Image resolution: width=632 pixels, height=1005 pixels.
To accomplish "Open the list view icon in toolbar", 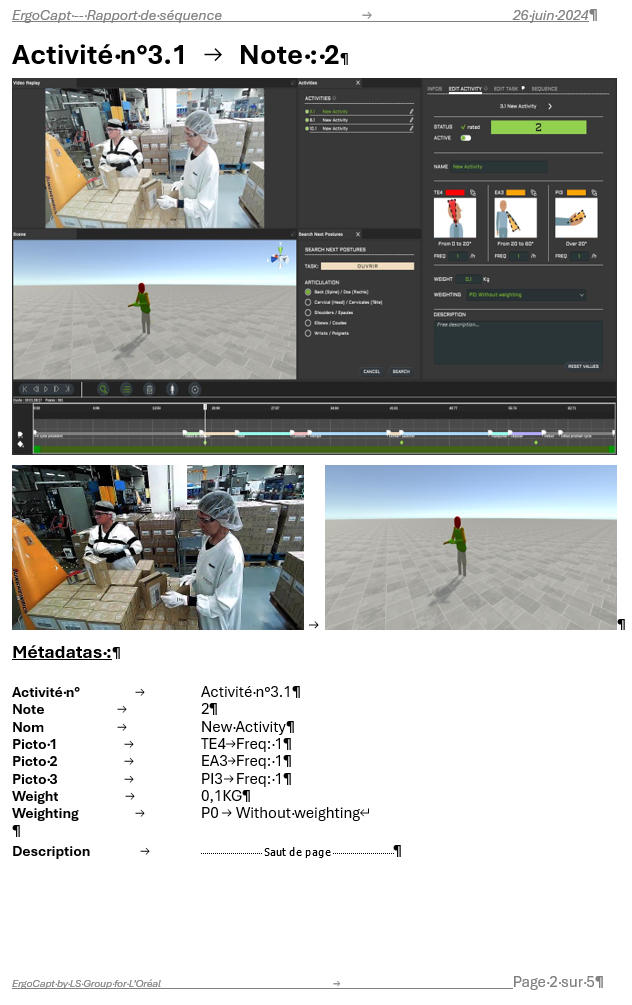I will point(126,389).
